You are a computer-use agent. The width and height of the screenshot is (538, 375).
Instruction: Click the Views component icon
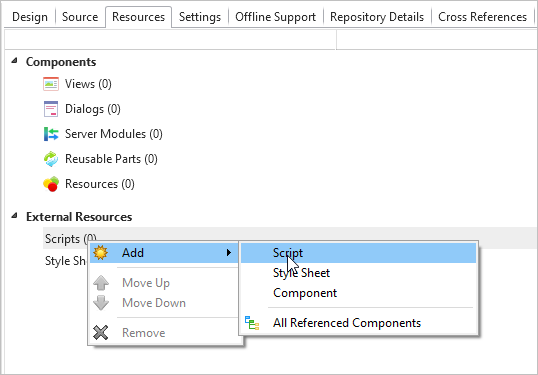51,84
